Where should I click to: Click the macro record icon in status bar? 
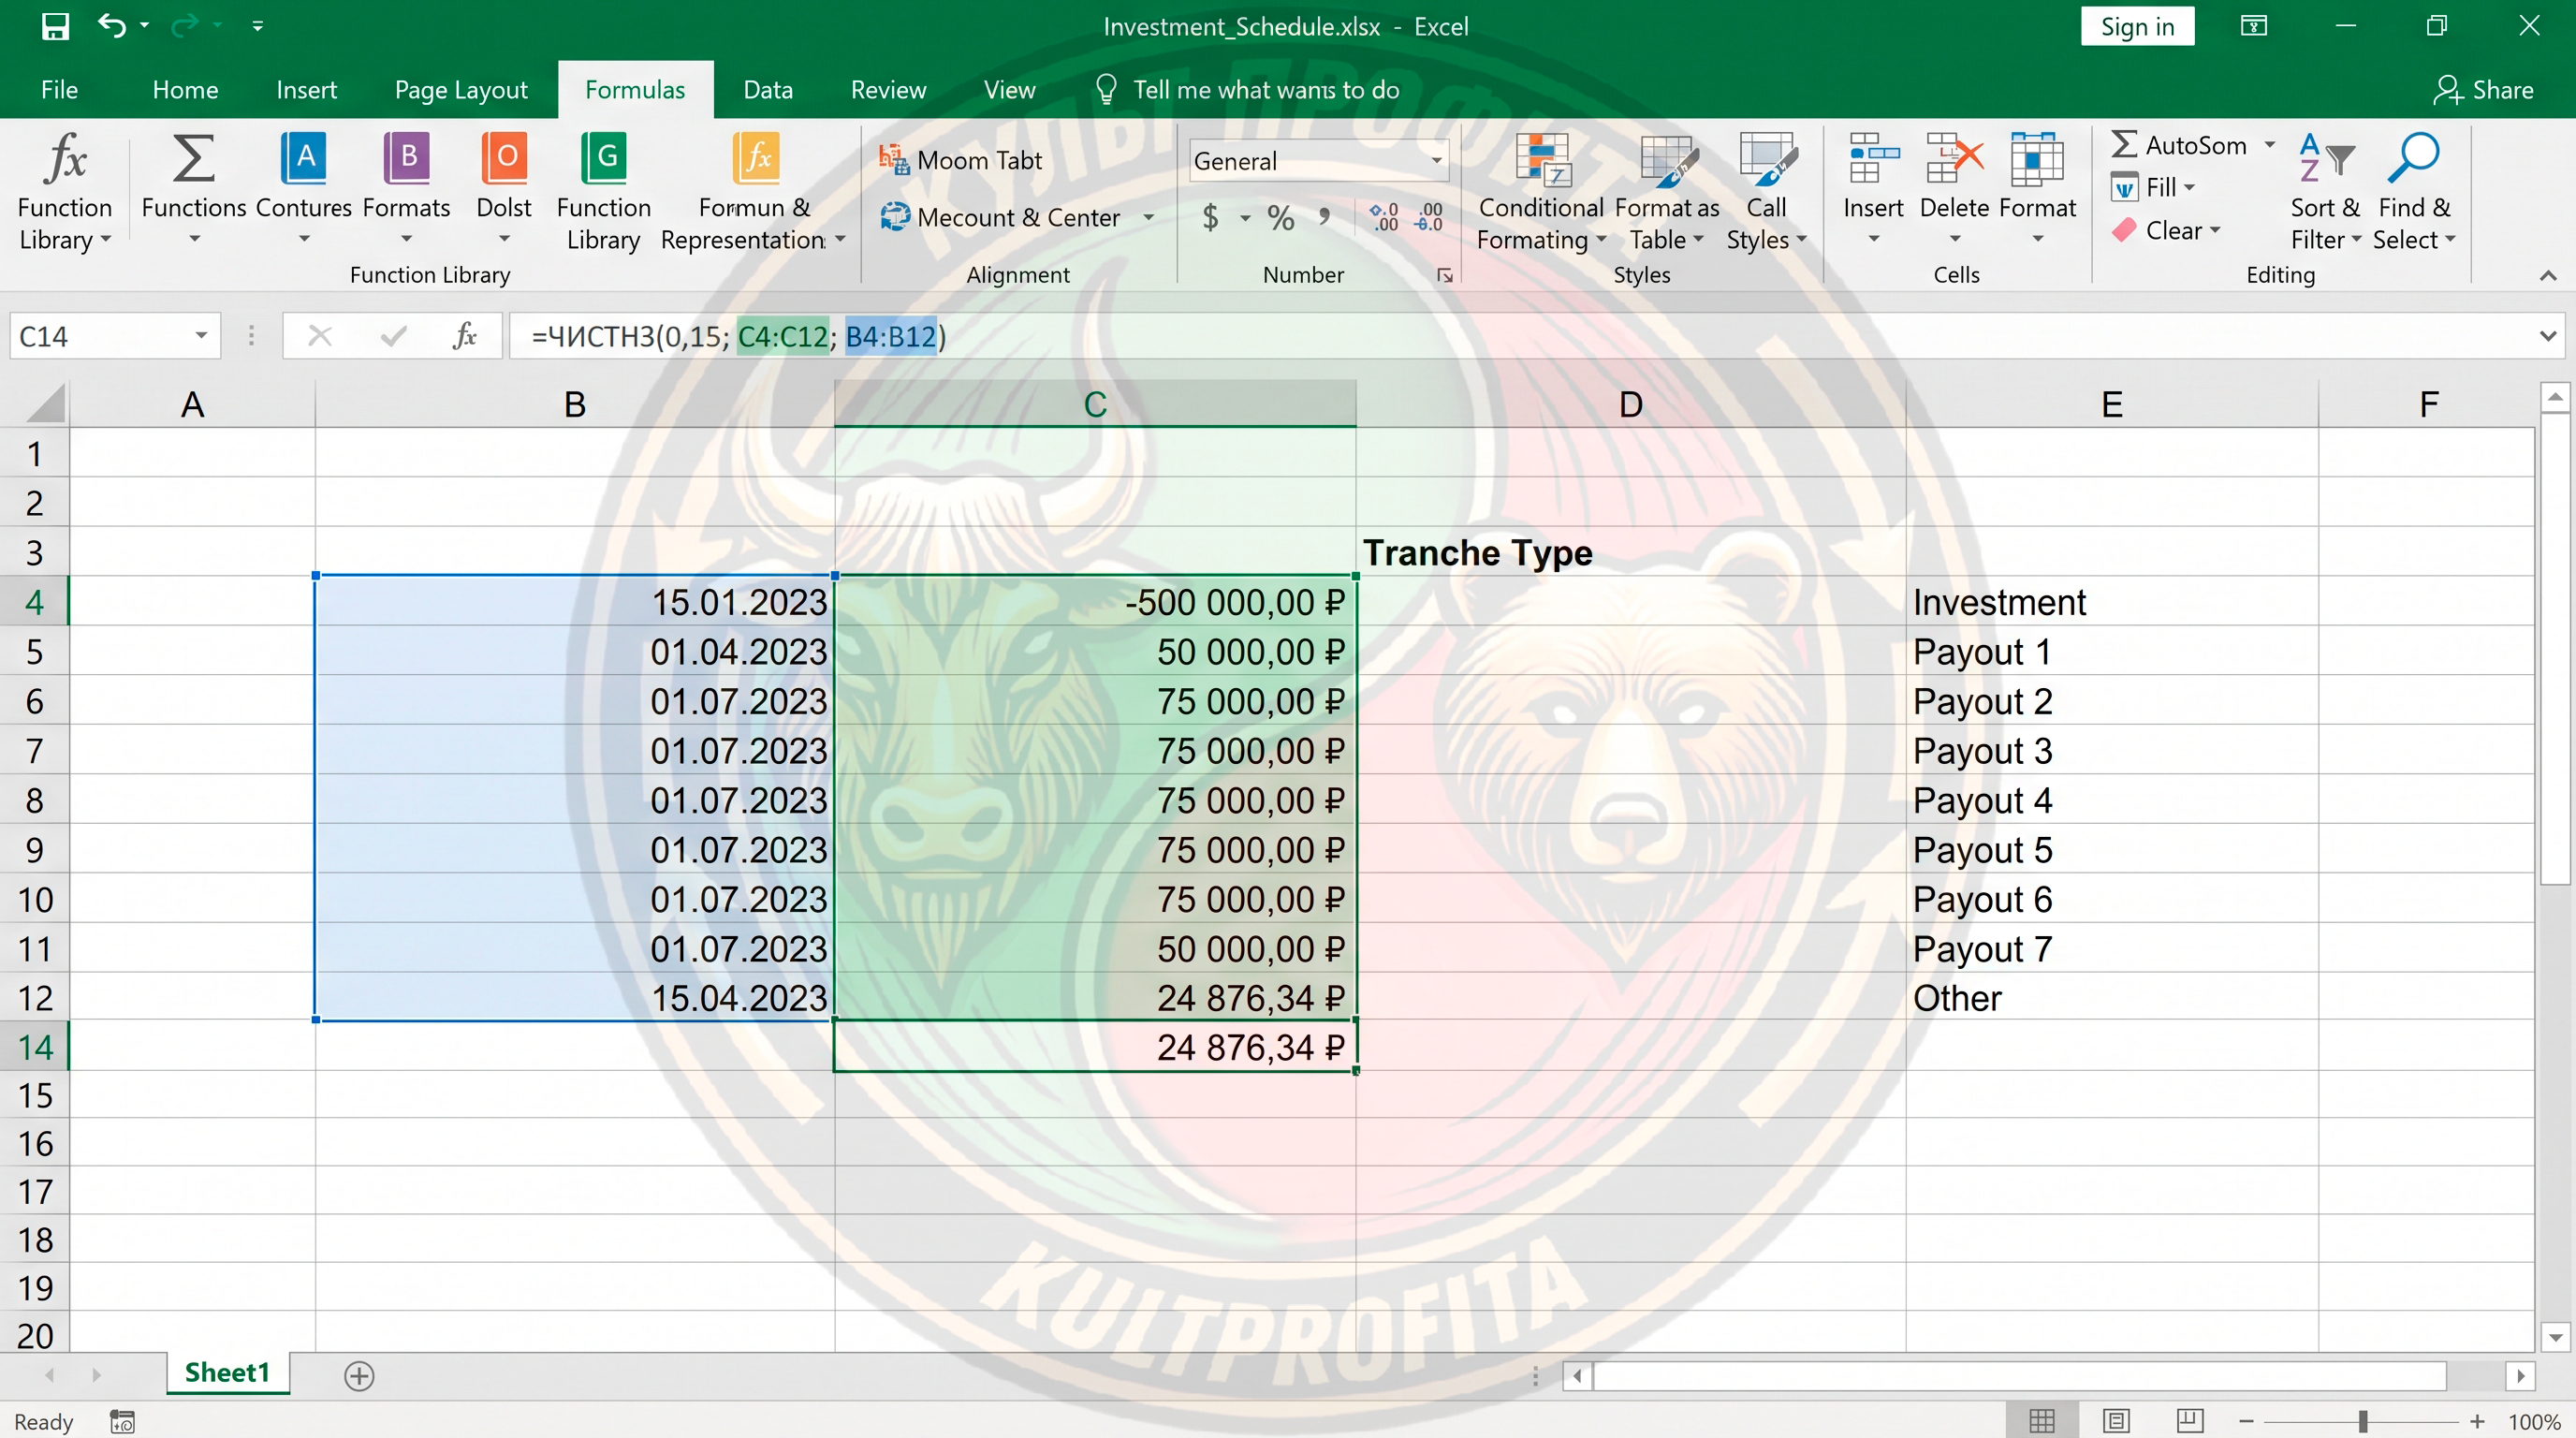[x=122, y=1421]
